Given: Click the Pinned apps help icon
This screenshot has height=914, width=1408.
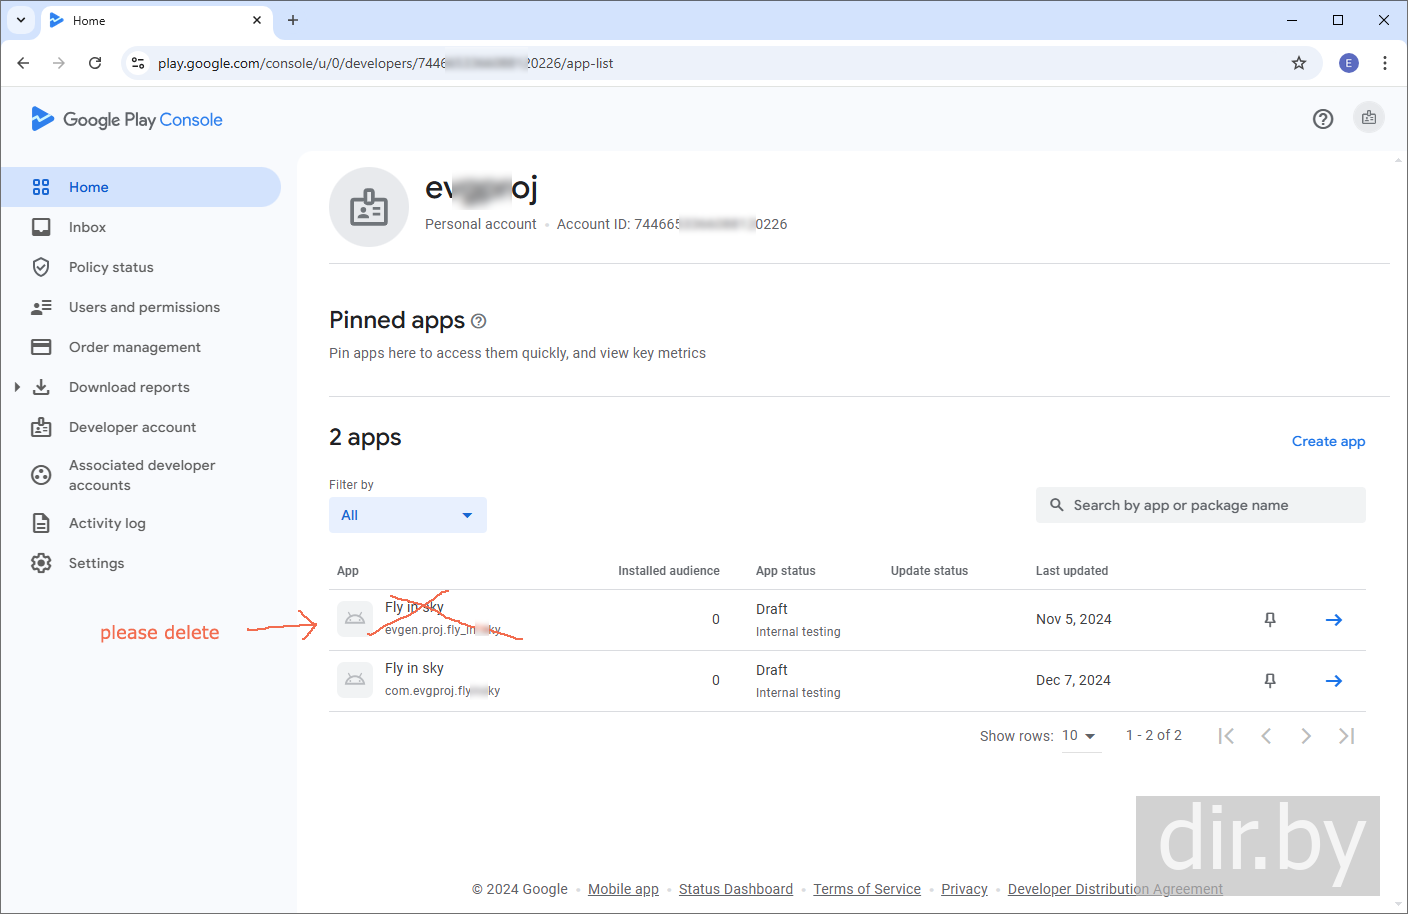Looking at the screenshot, I should (x=478, y=321).
